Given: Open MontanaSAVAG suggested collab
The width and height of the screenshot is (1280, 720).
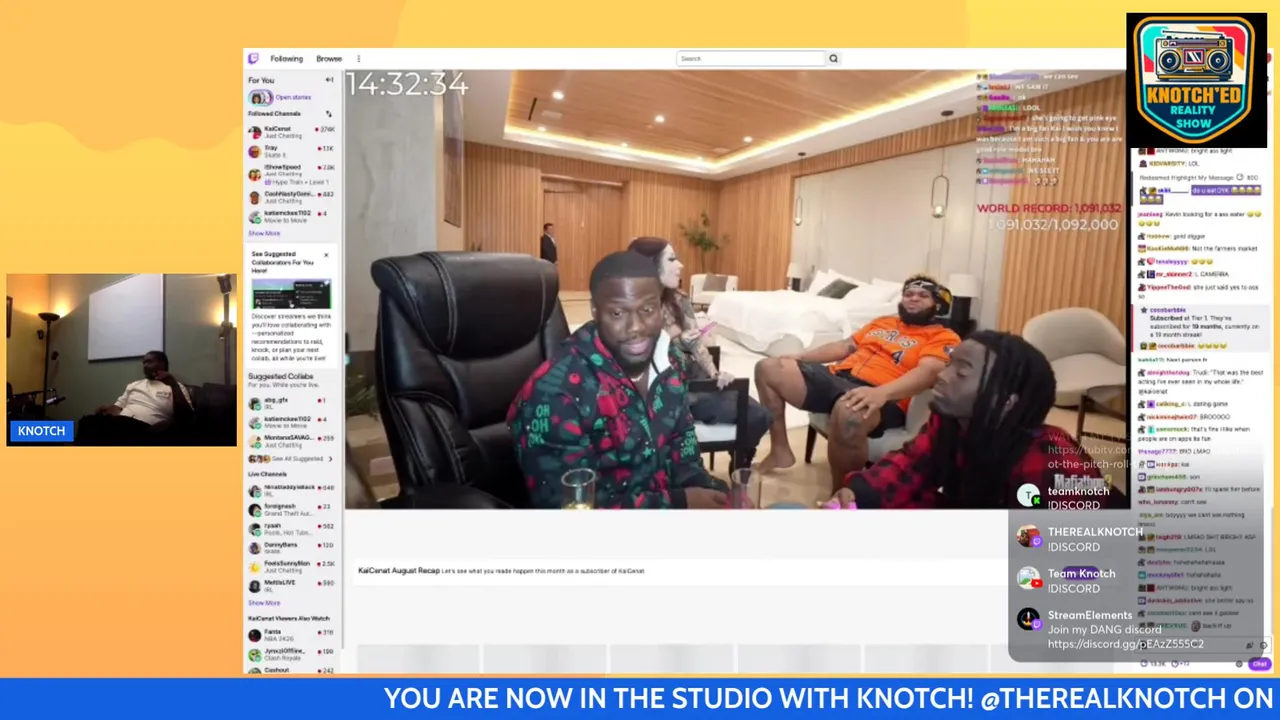Looking at the screenshot, I should (291, 440).
